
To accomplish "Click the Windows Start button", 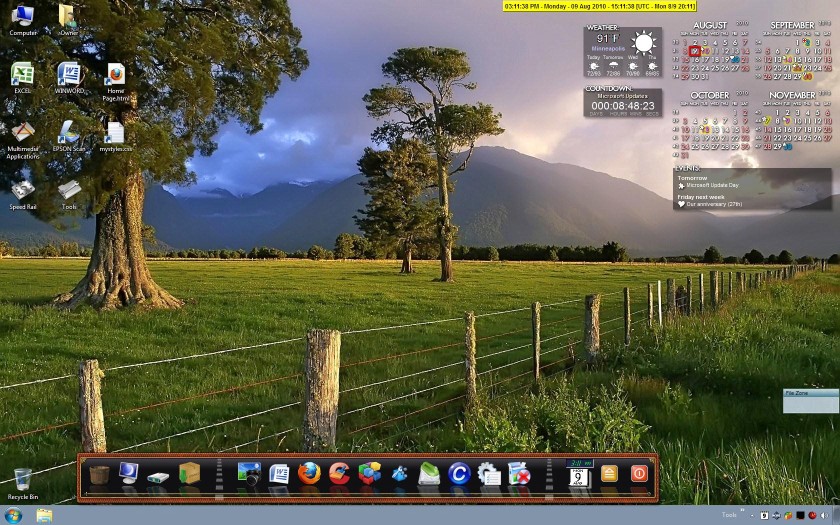I will [12, 515].
